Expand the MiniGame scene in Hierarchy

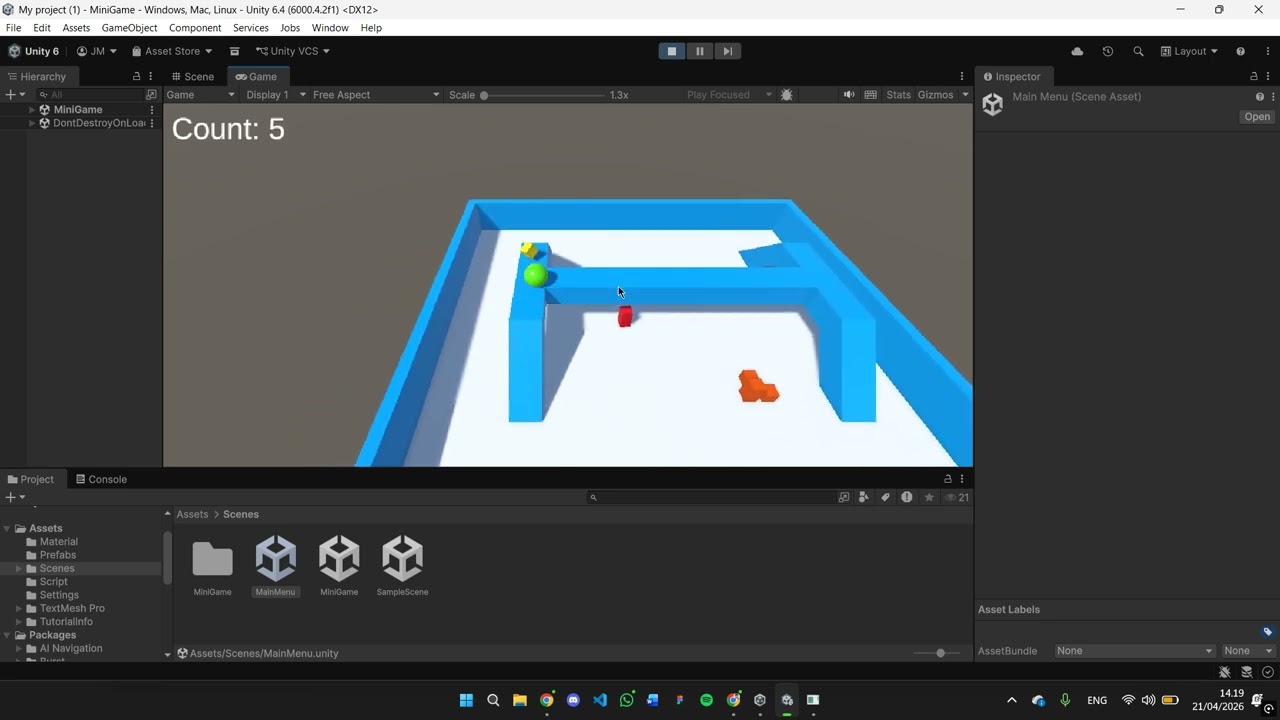(32, 110)
